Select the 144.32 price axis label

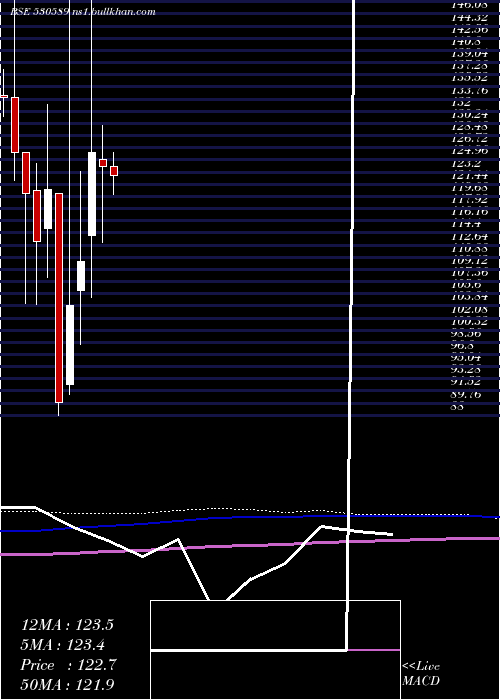pyautogui.click(x=469, y=18)
